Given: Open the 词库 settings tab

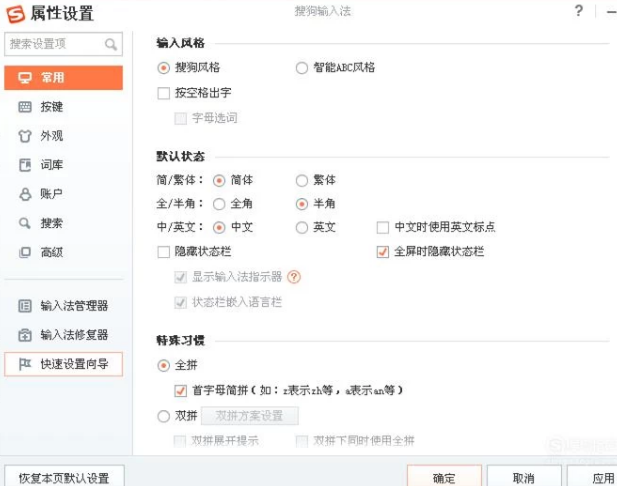Looking at the screenshot, I should (x=63, y=165).
